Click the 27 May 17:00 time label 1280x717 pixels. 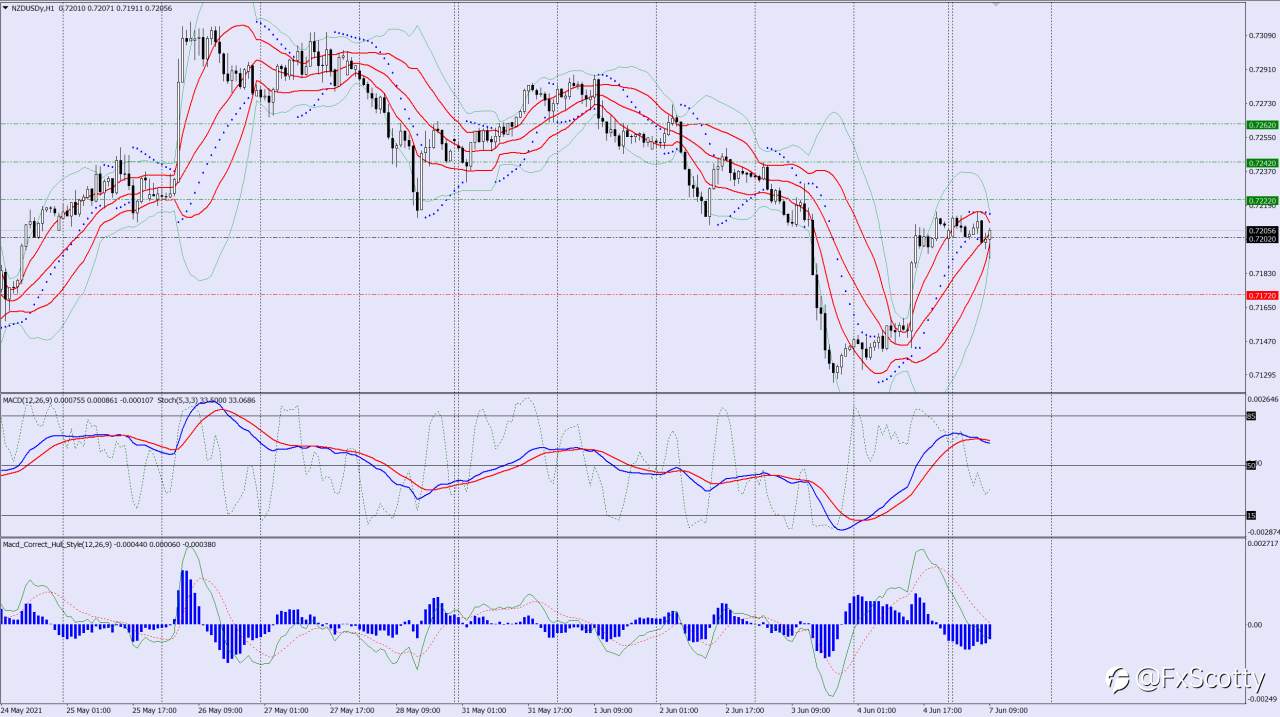pos(352,711)
